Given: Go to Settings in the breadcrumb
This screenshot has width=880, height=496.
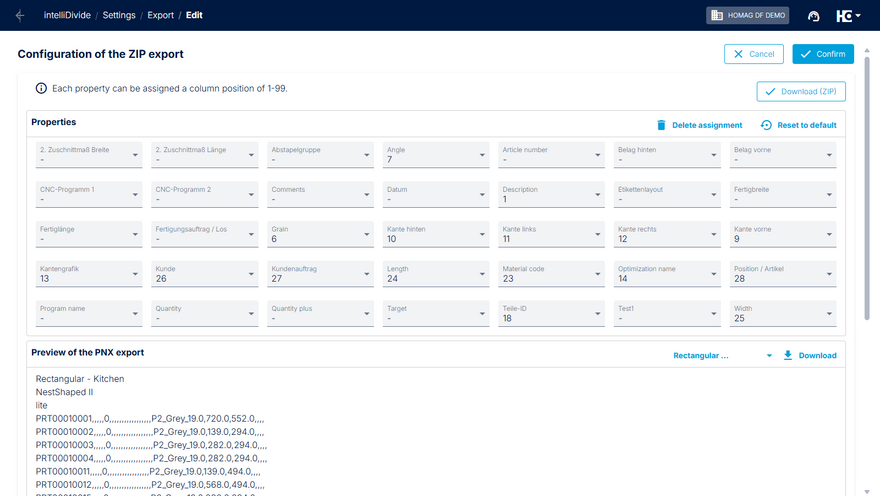Looking at the screenshot, I should coord(119,15).
